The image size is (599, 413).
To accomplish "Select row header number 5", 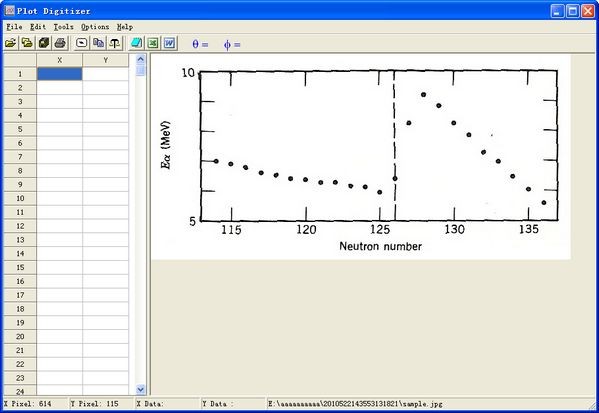I will [x=20, y=129].
